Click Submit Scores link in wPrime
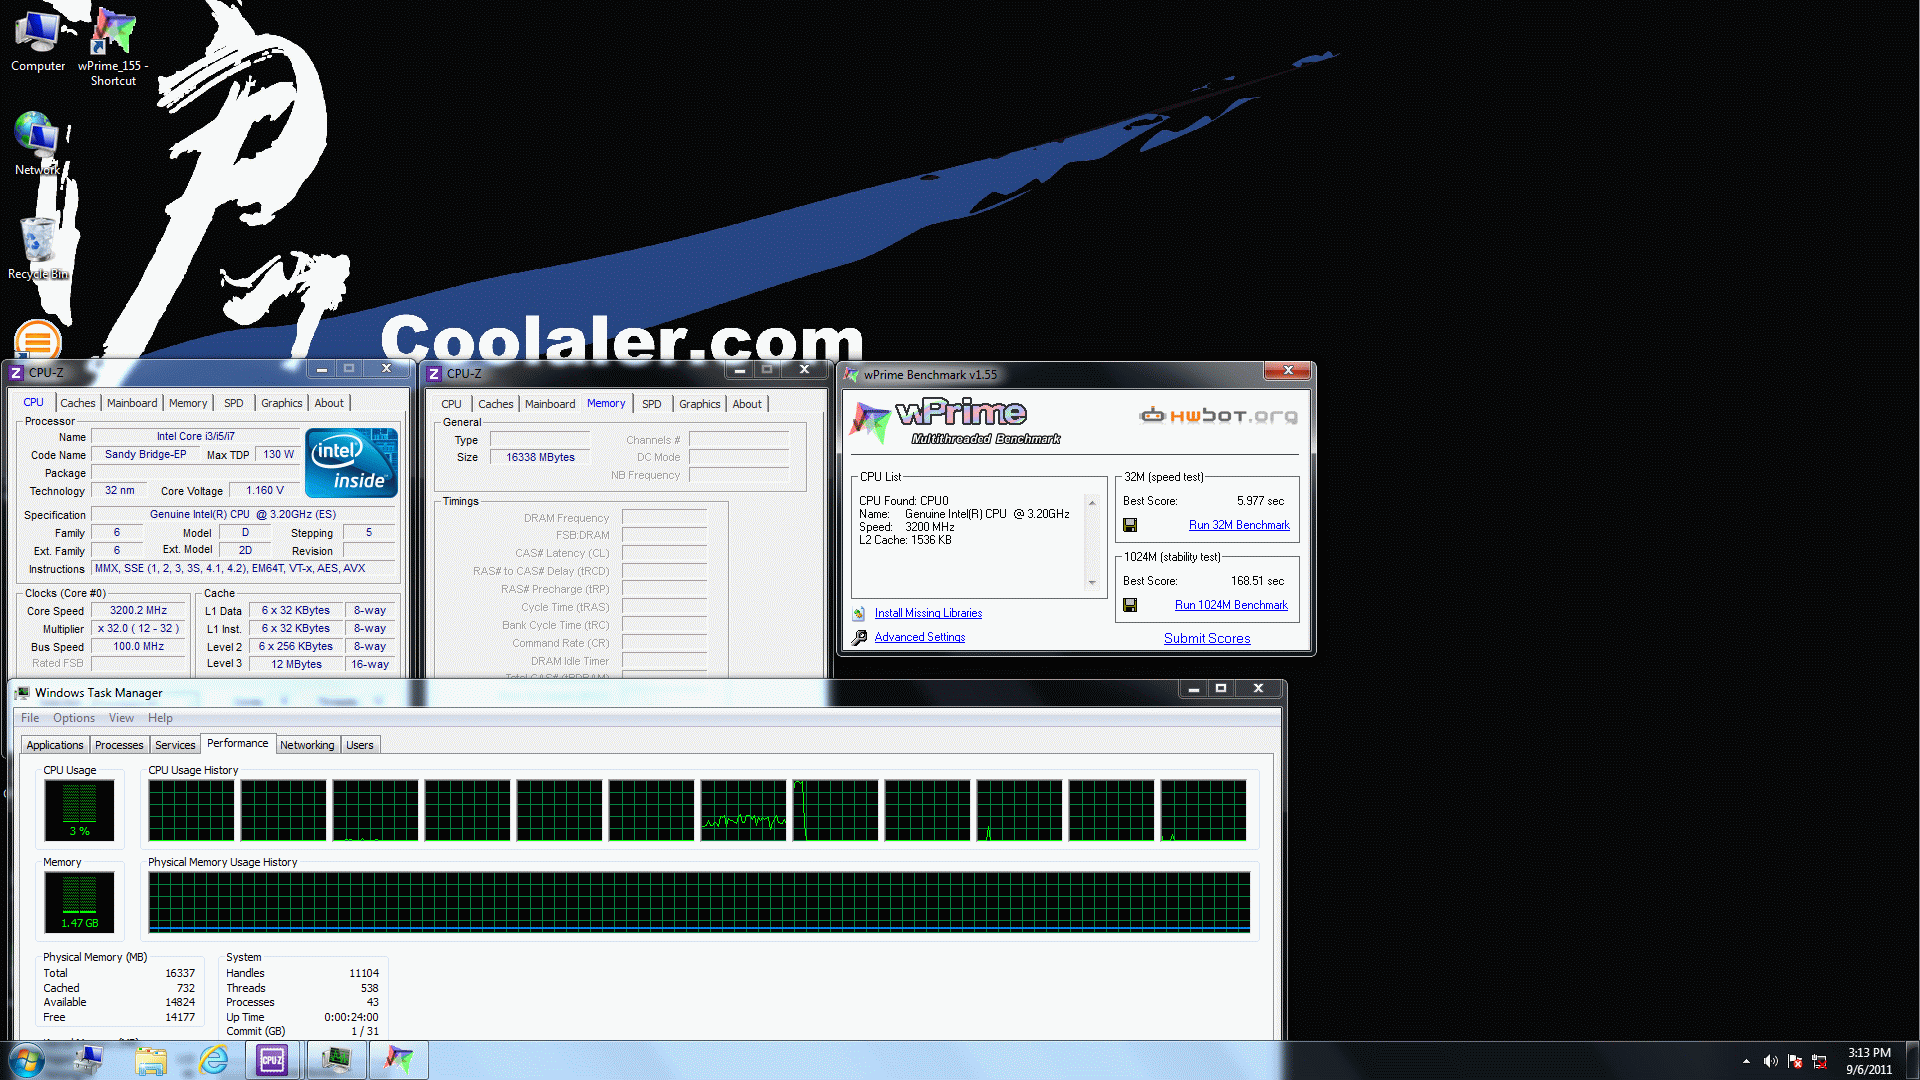 pyautogui.click(x=1207, y=638)
